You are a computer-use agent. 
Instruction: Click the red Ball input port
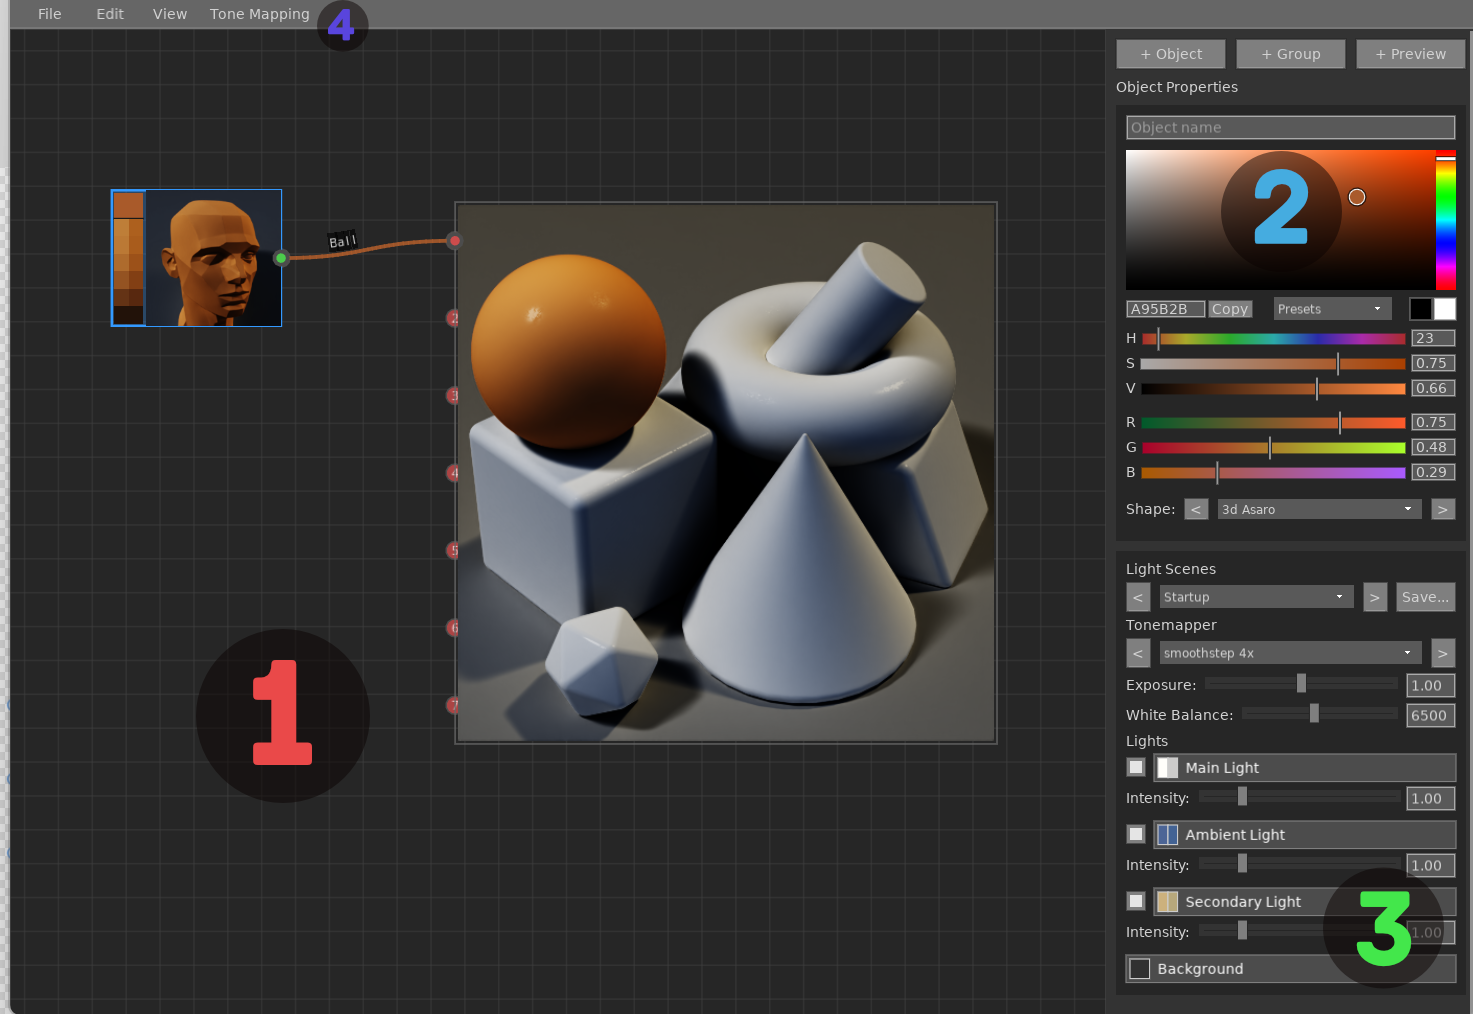455,240
